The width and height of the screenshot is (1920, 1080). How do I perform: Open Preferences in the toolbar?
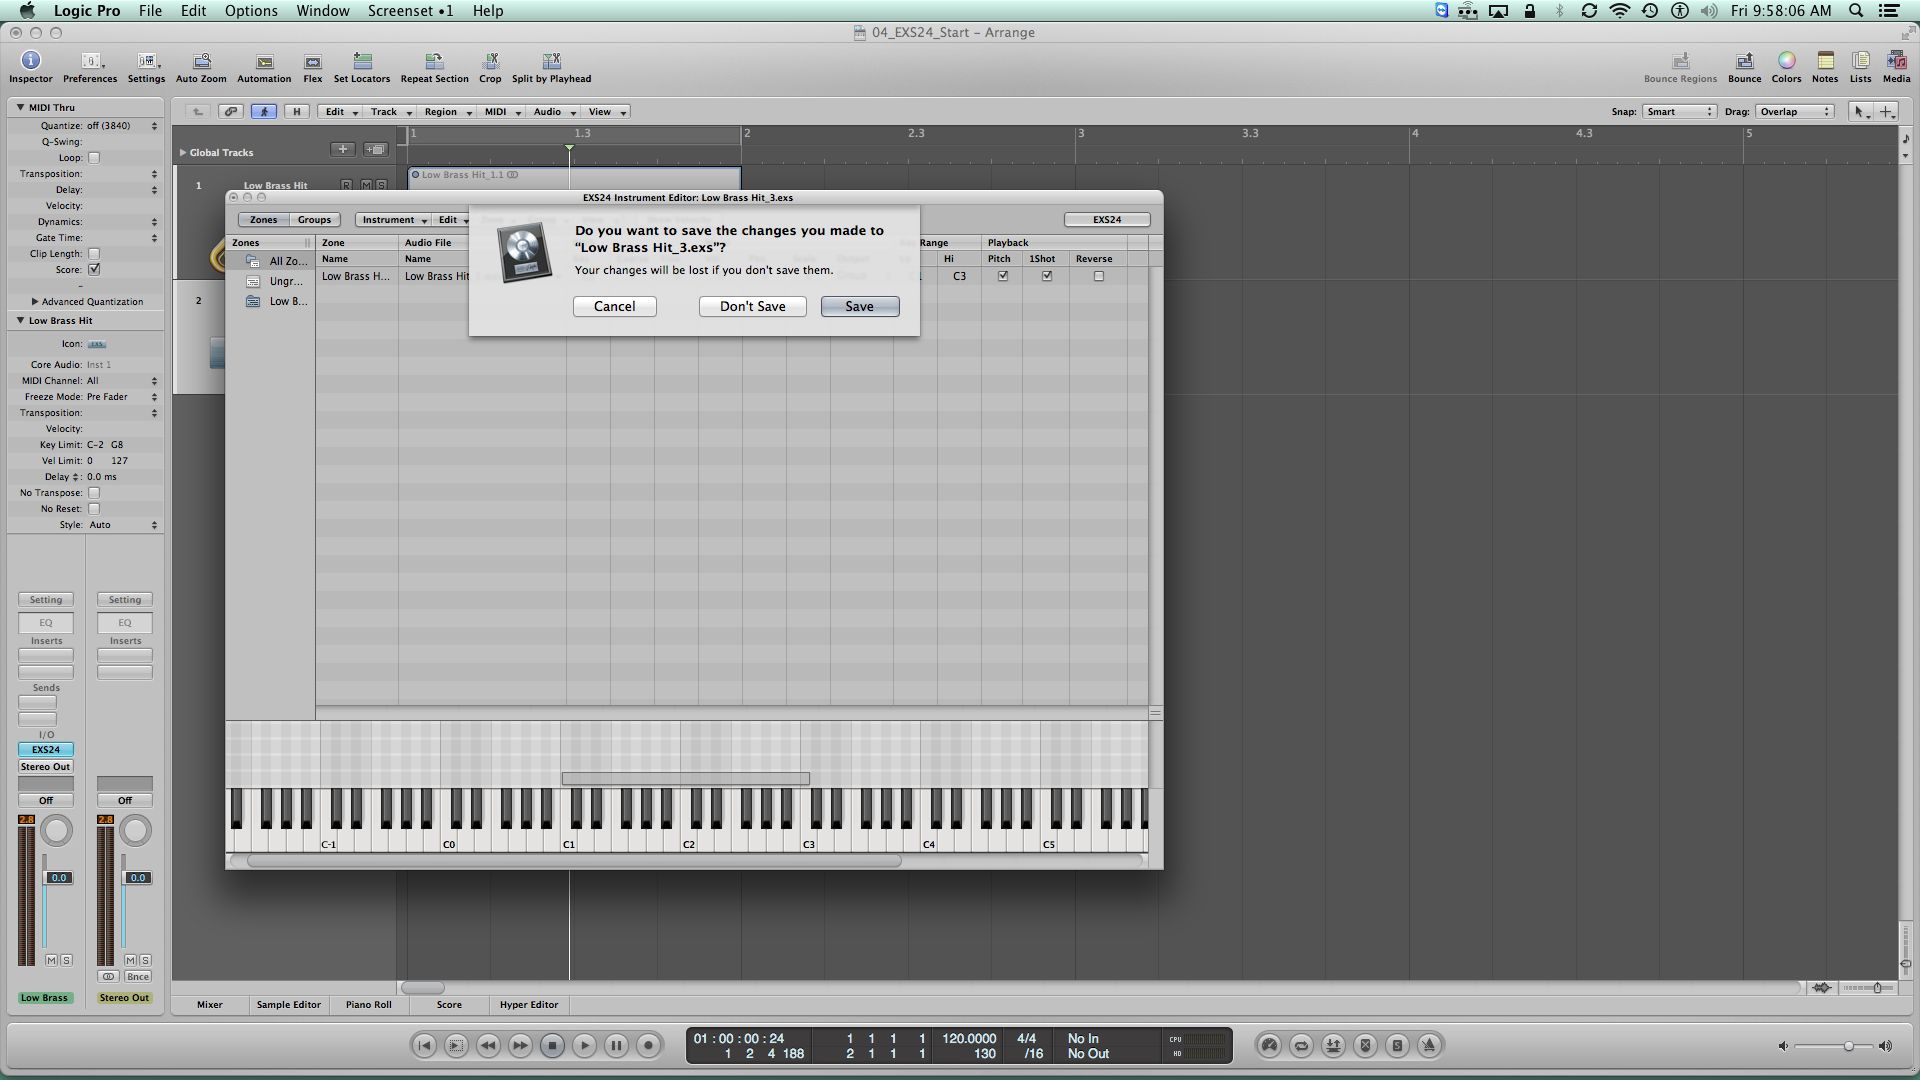(90, 68)
